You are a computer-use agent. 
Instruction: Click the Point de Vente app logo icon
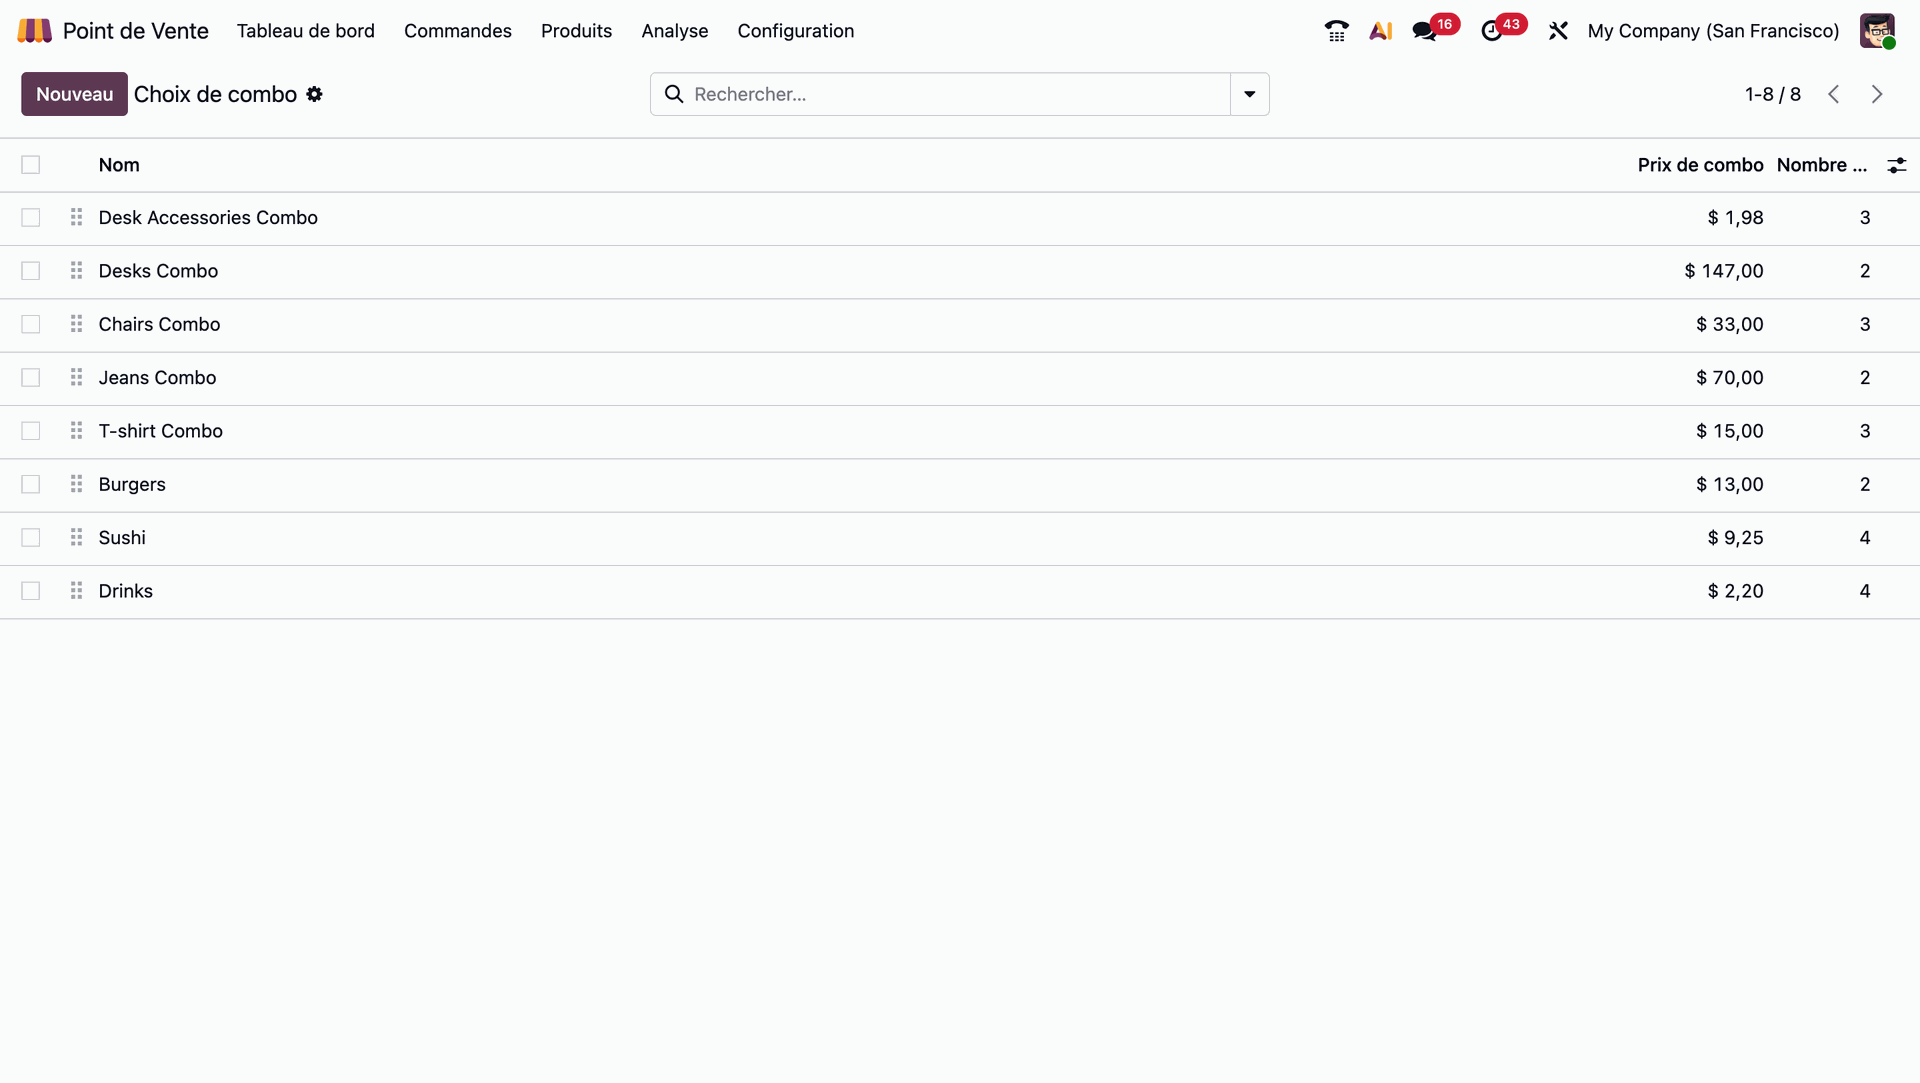pos(34,31)
